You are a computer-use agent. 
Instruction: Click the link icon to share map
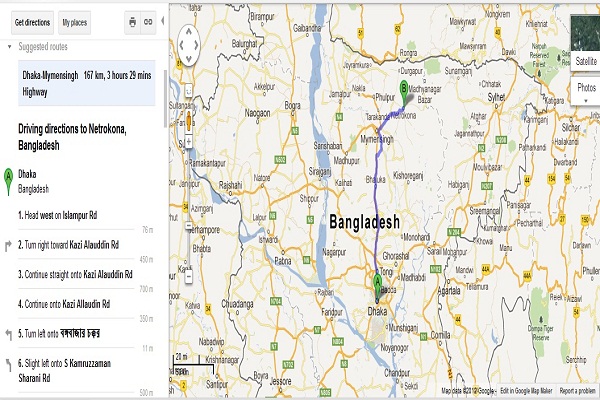coord(148,22)
